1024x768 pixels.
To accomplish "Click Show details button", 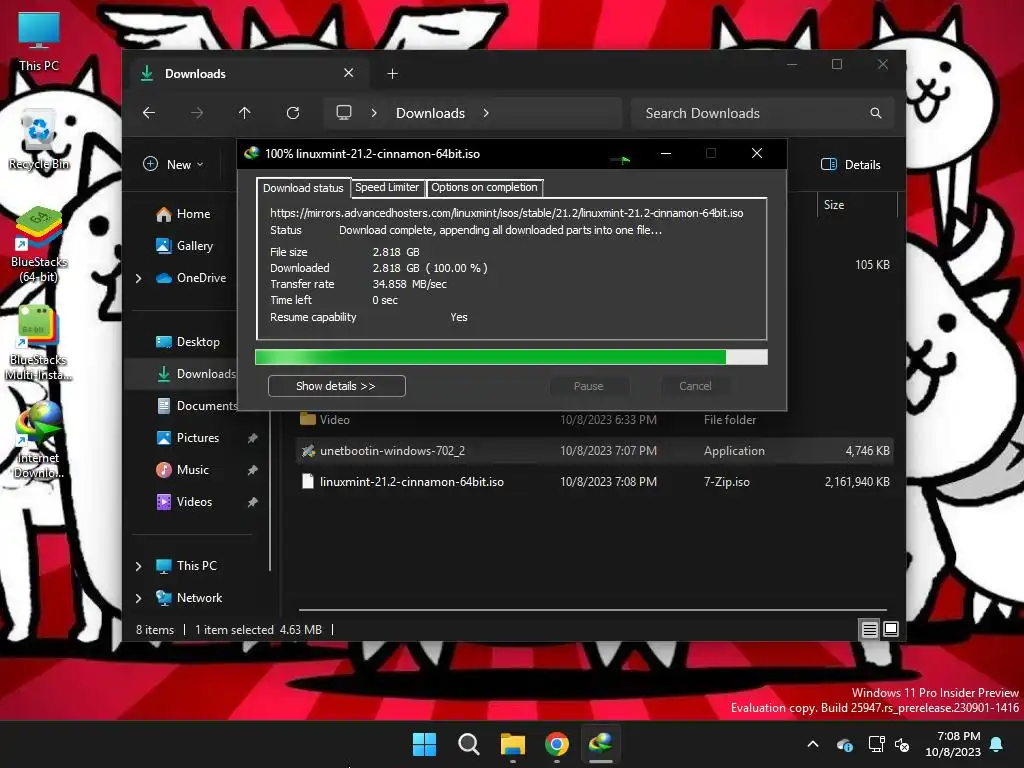I will pos(336,386).
